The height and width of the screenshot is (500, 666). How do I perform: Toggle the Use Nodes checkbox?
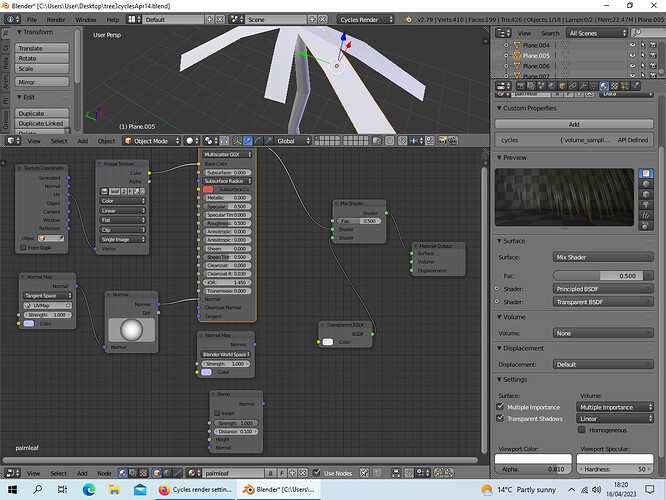pyautogui.click(x=316, y=472)
